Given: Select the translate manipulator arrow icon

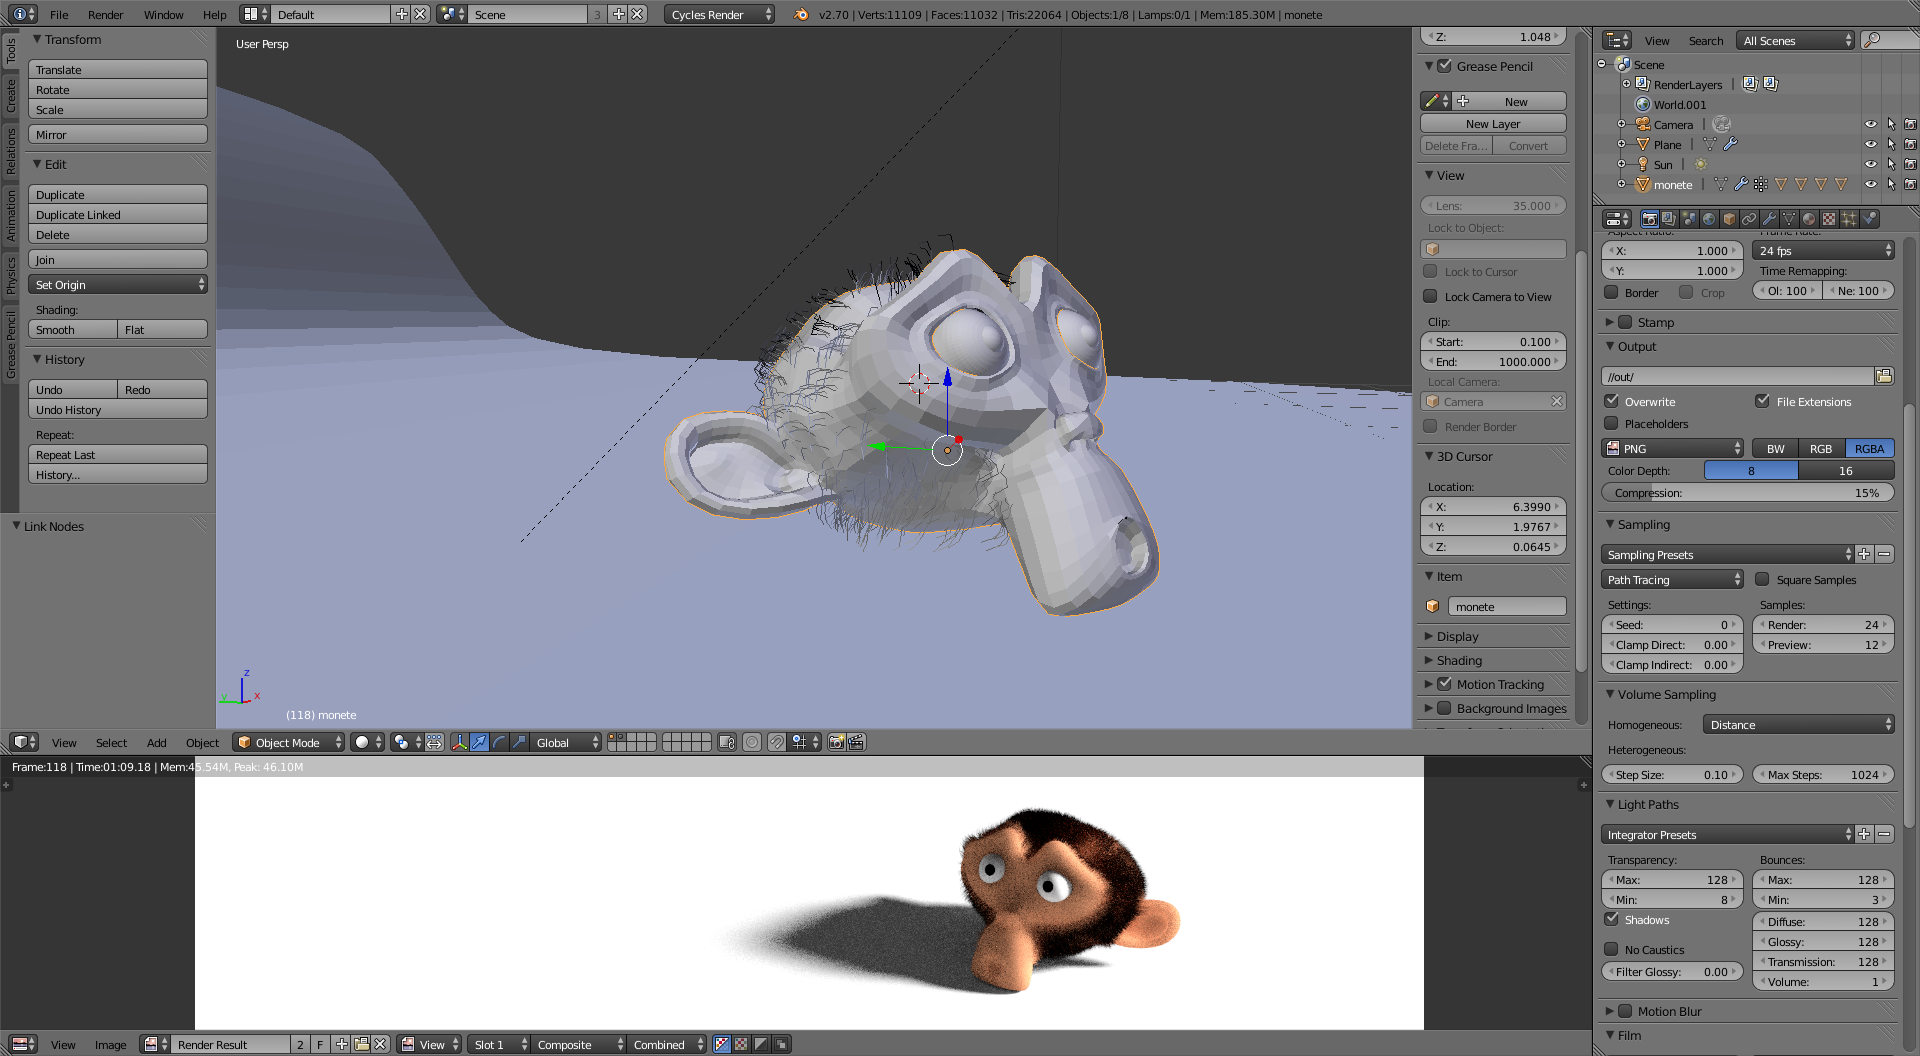Looking at the screenshot, I should coord(479,742).
